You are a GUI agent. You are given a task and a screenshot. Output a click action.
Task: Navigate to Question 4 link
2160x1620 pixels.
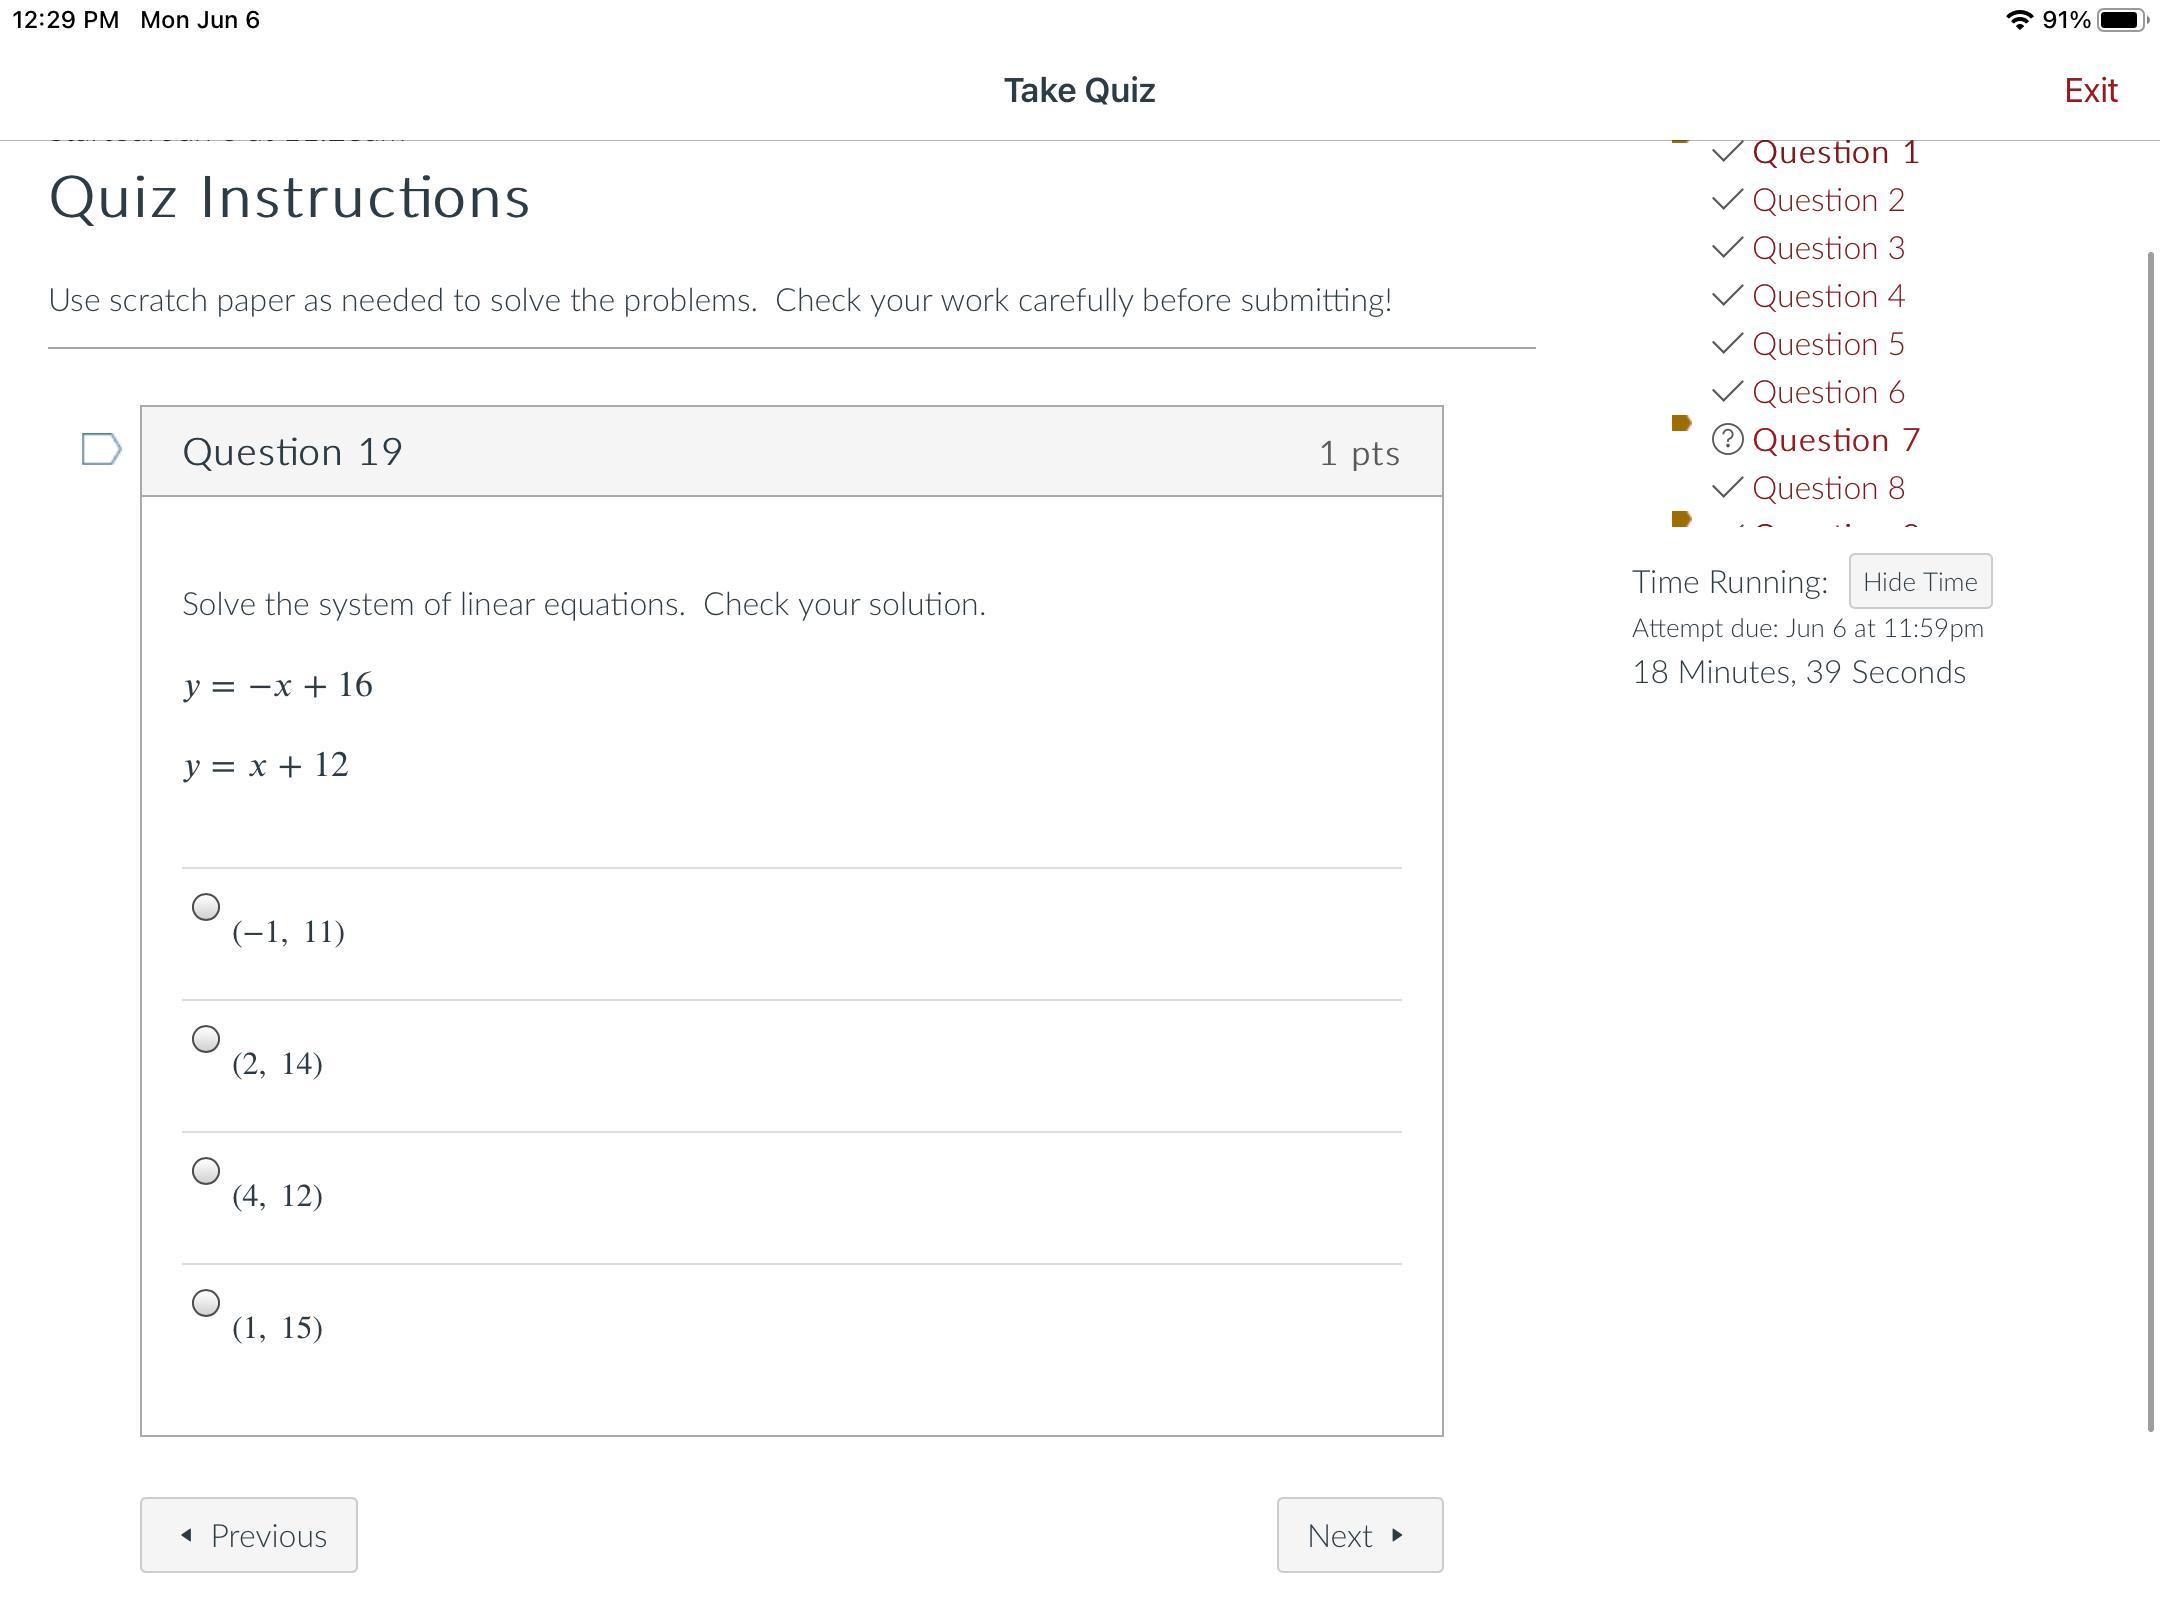point(1828,296)
